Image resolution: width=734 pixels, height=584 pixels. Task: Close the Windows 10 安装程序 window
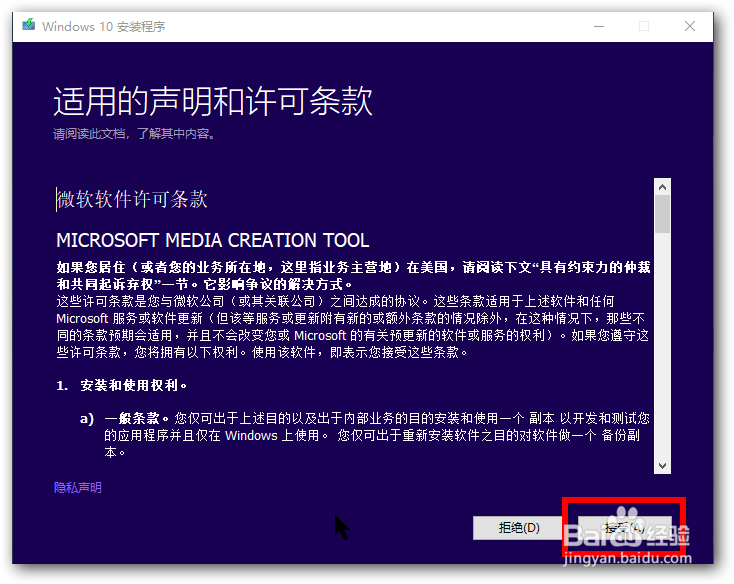tap(690, 27)
